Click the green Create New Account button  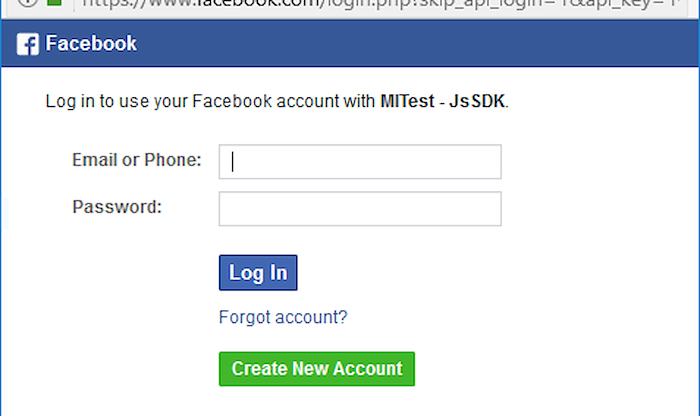[317, 369]
